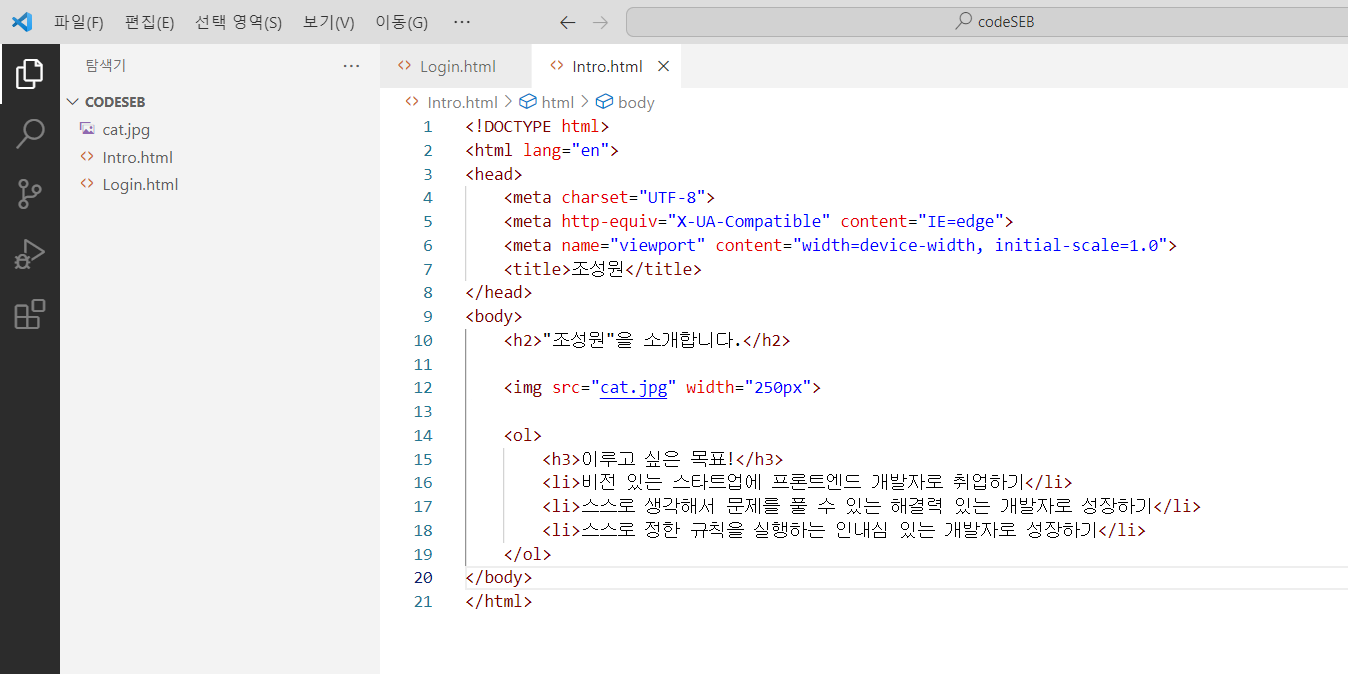Open the 편집(E) menu
This screenshot has width=1348, height=674.
tap(149, 22)
